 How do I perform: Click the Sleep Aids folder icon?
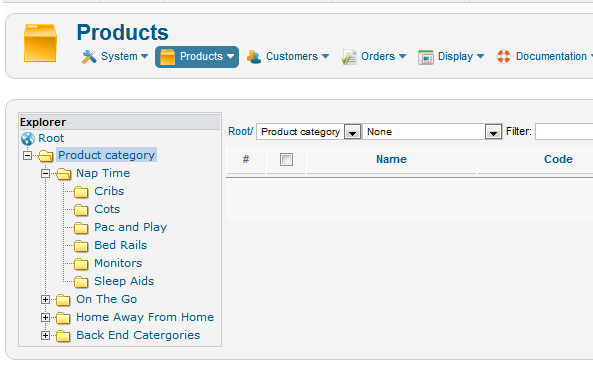[81, 282]
